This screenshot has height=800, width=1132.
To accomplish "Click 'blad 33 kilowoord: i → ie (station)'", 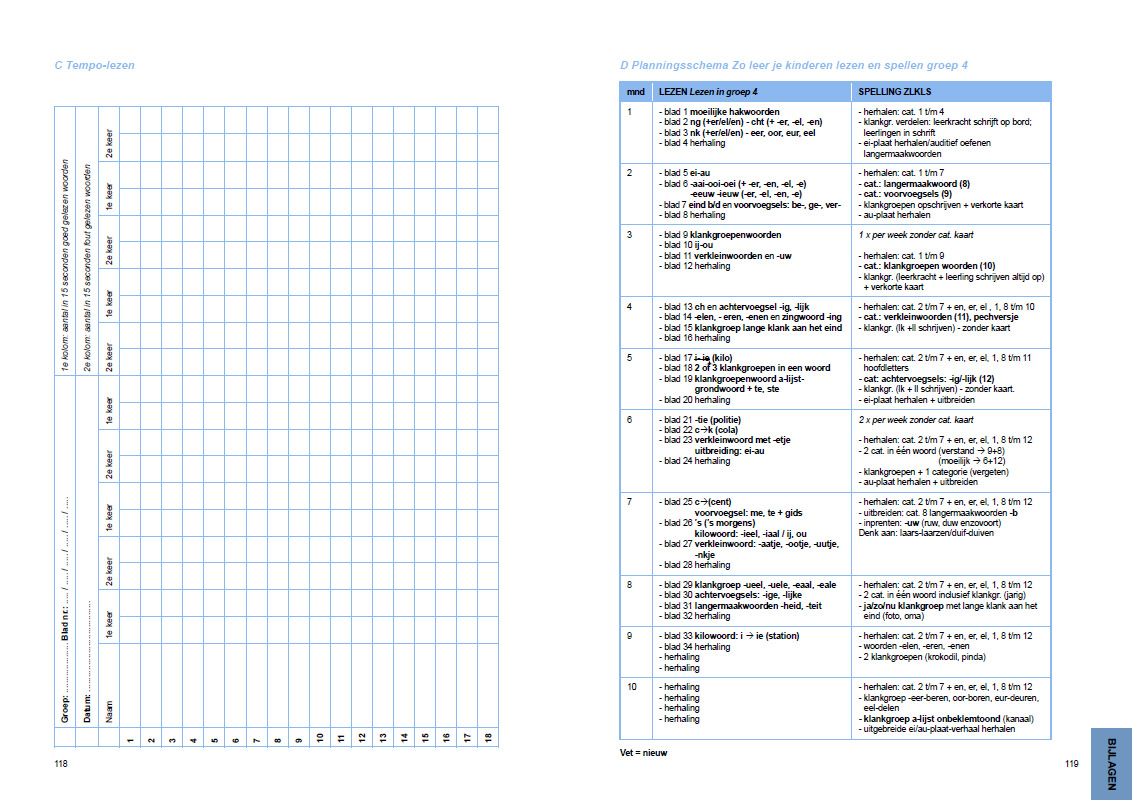I will tap(731, 636).
